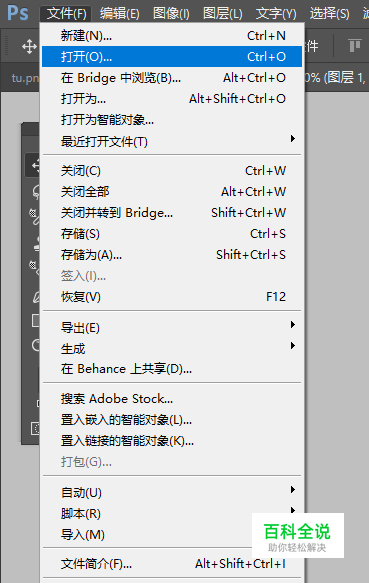Expand the 导出(E) submenu arrow
Screen dimensions: 369x583
[293, 325]
